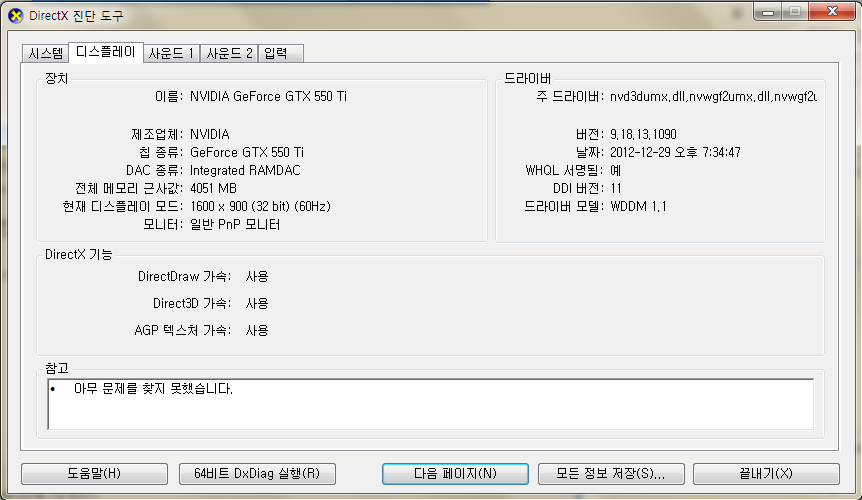
Task: Click AGP 텍스처 가속 사용 value
Action: pos(257,330)
